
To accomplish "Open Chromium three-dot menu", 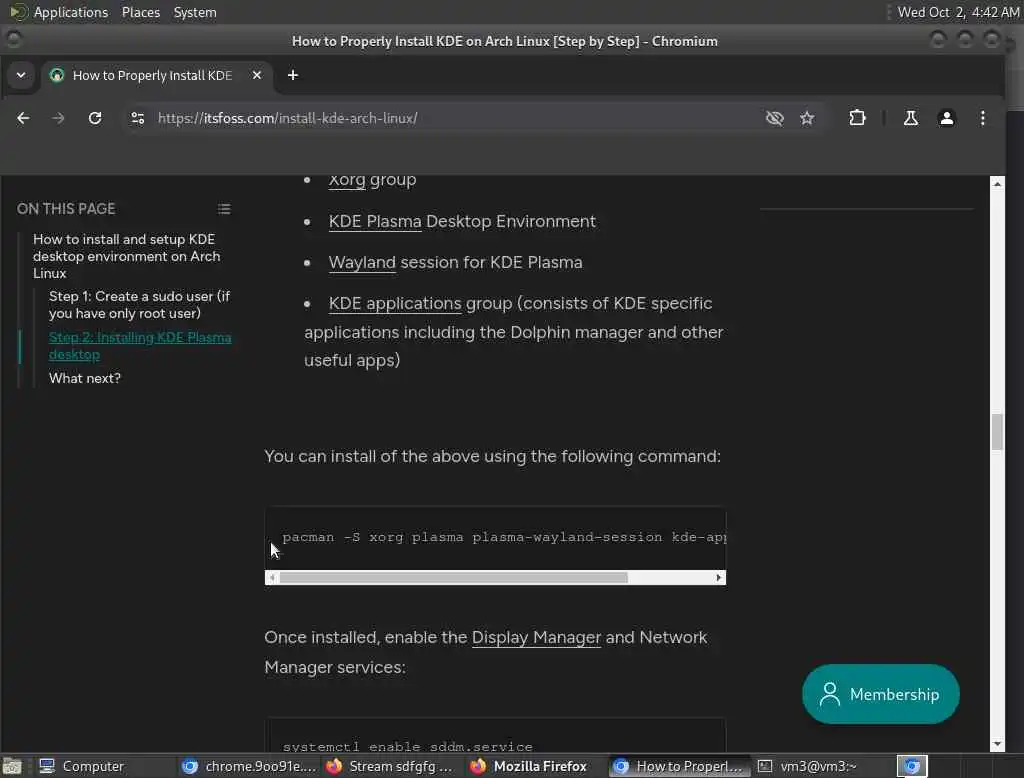I will 982,118.
